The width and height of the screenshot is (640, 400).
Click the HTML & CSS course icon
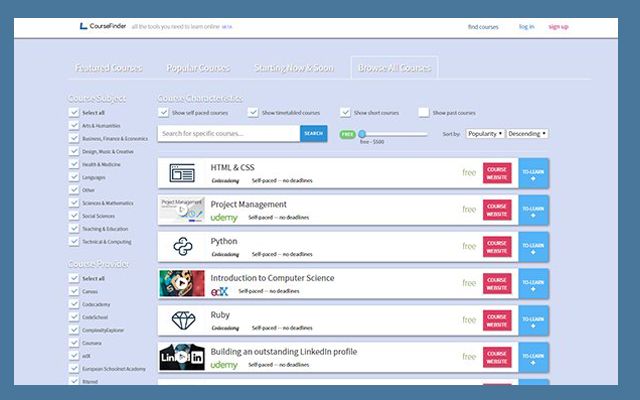(x=182, y=172)
